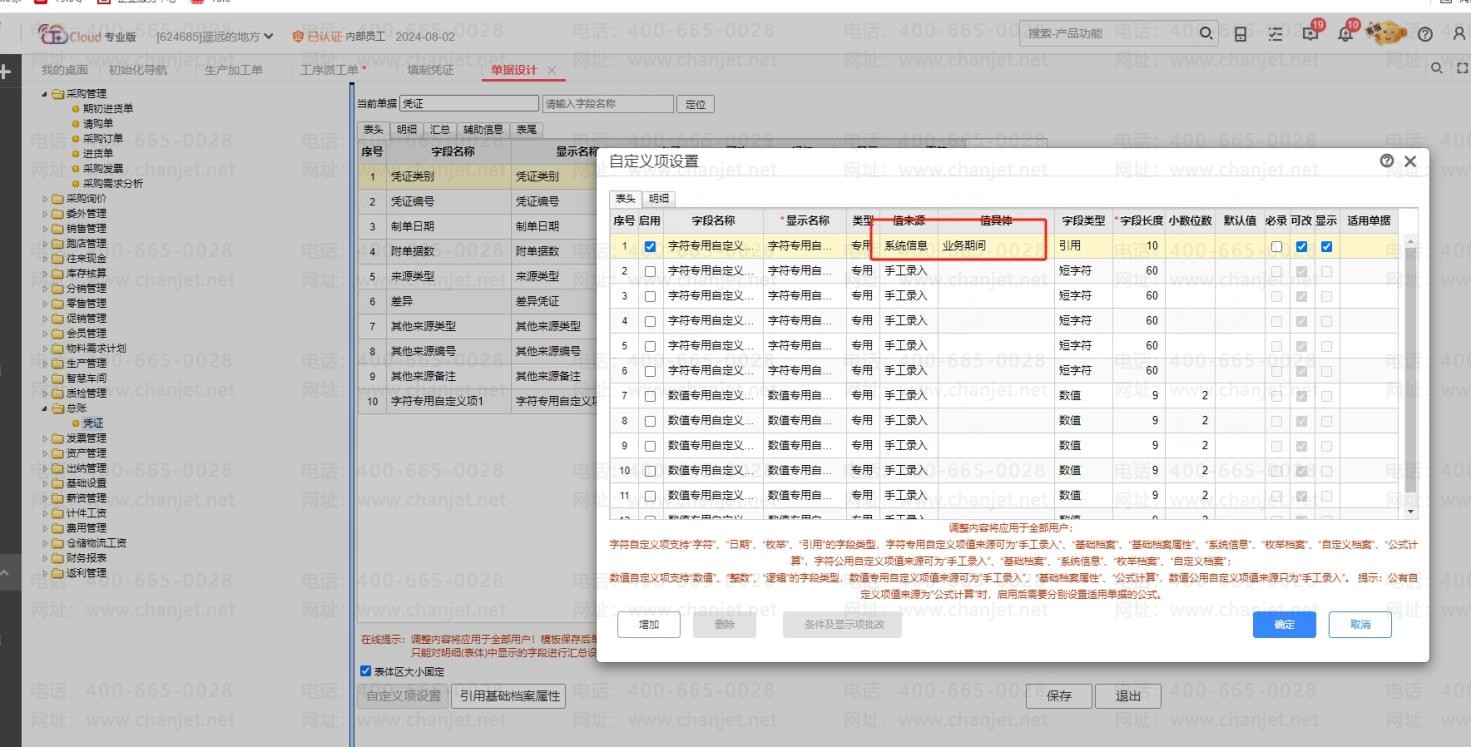Open the message icon with badge 19

click(x=1312, y=35)
